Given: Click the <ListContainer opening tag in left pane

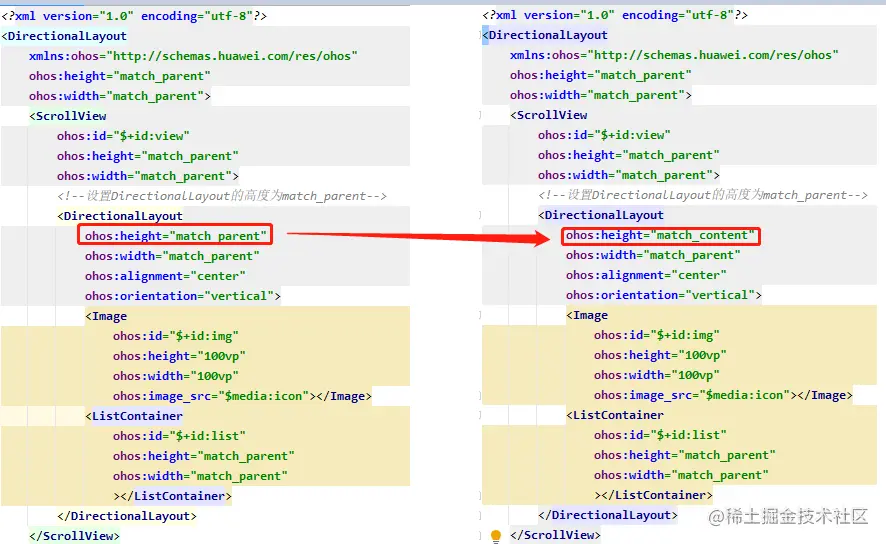Looking at the screenshot, I should (x=134, y=416).
